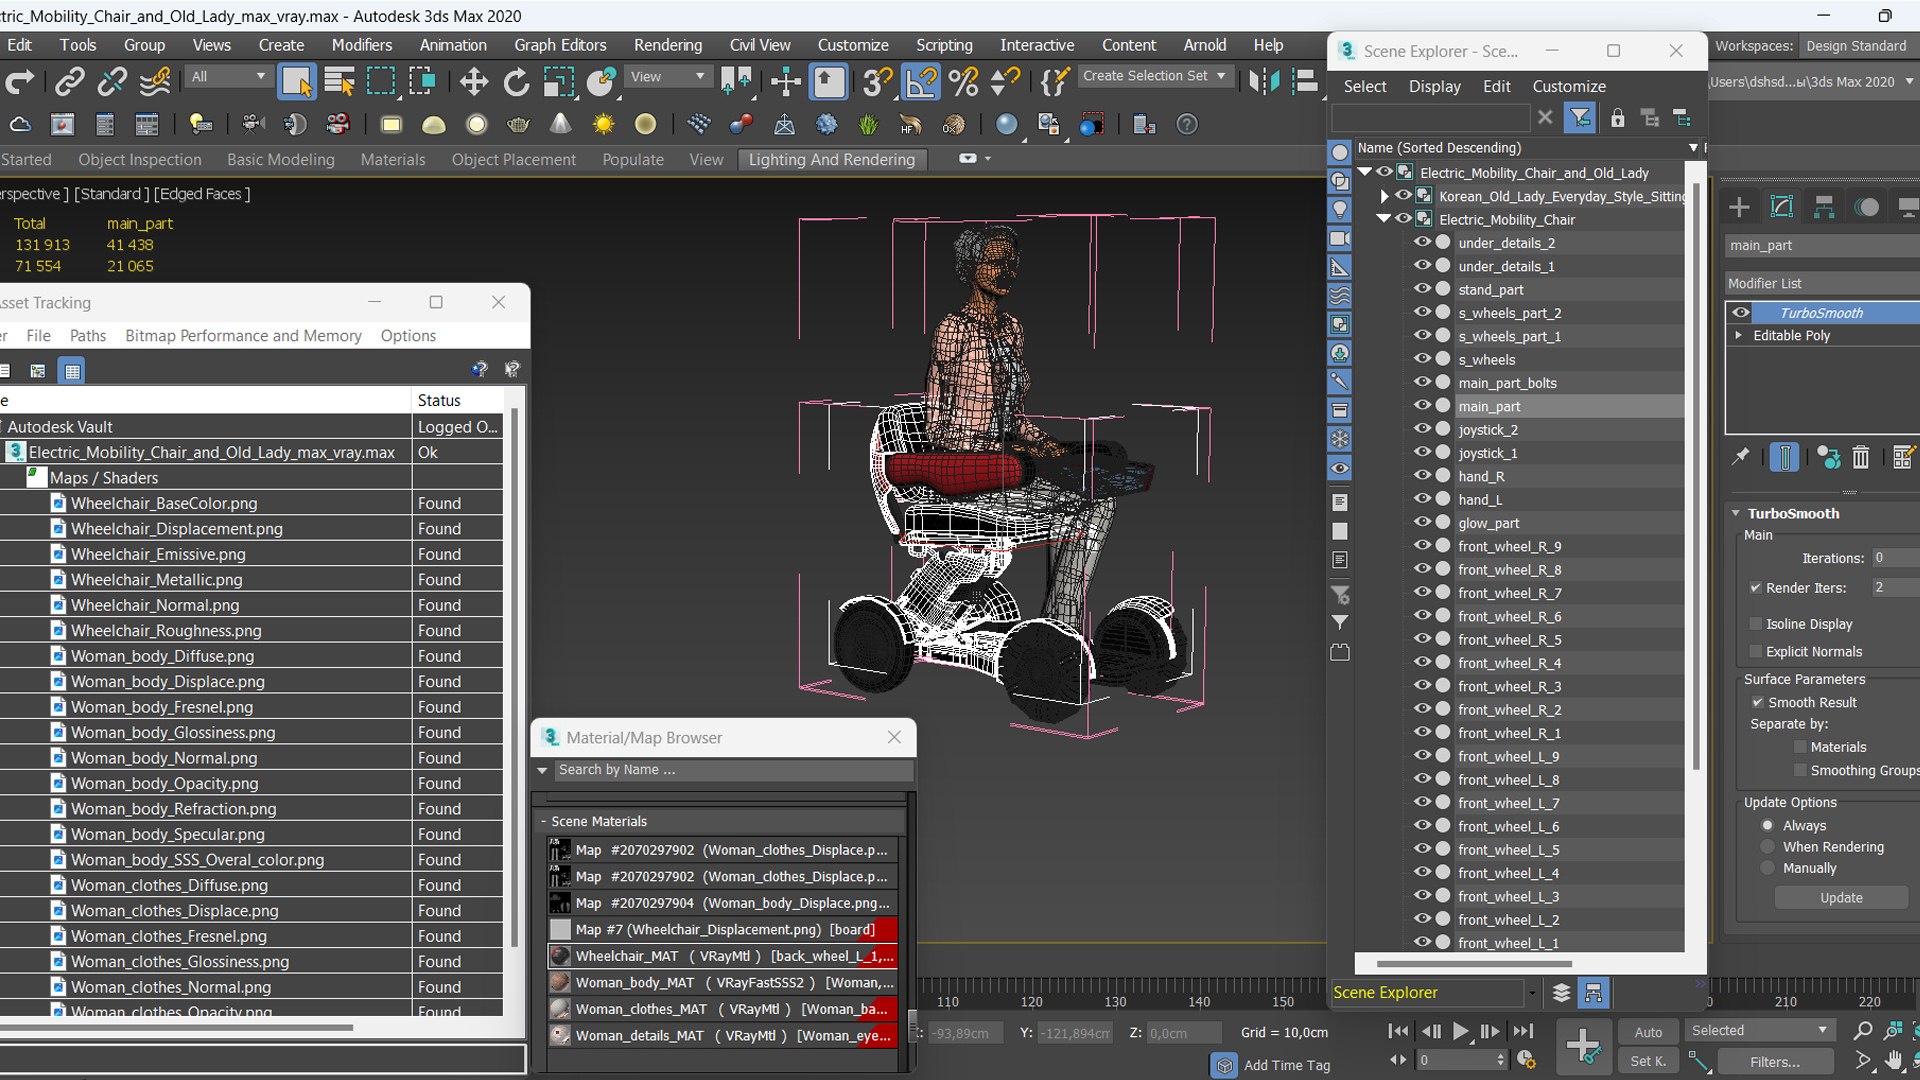
Task: Select the Manually update radio option
Action: [x=1768, y=868]
